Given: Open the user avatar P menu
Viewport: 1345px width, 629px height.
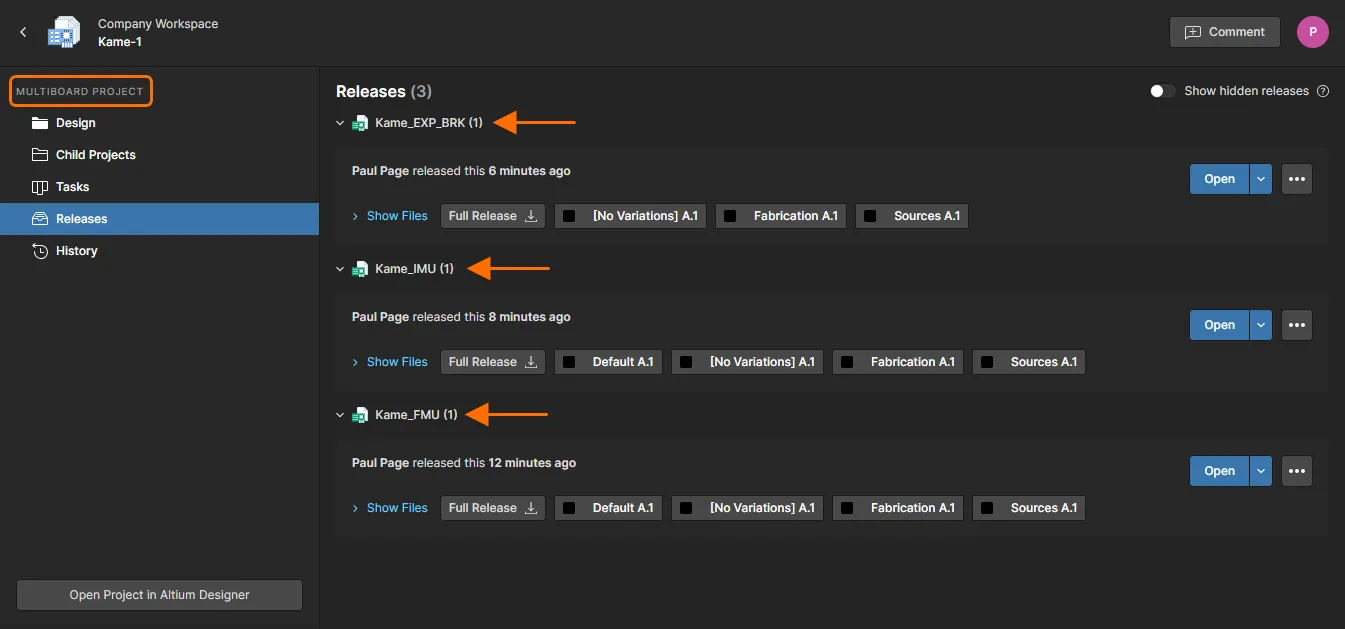Looking at the screenshot, I should click(1313, 32).
